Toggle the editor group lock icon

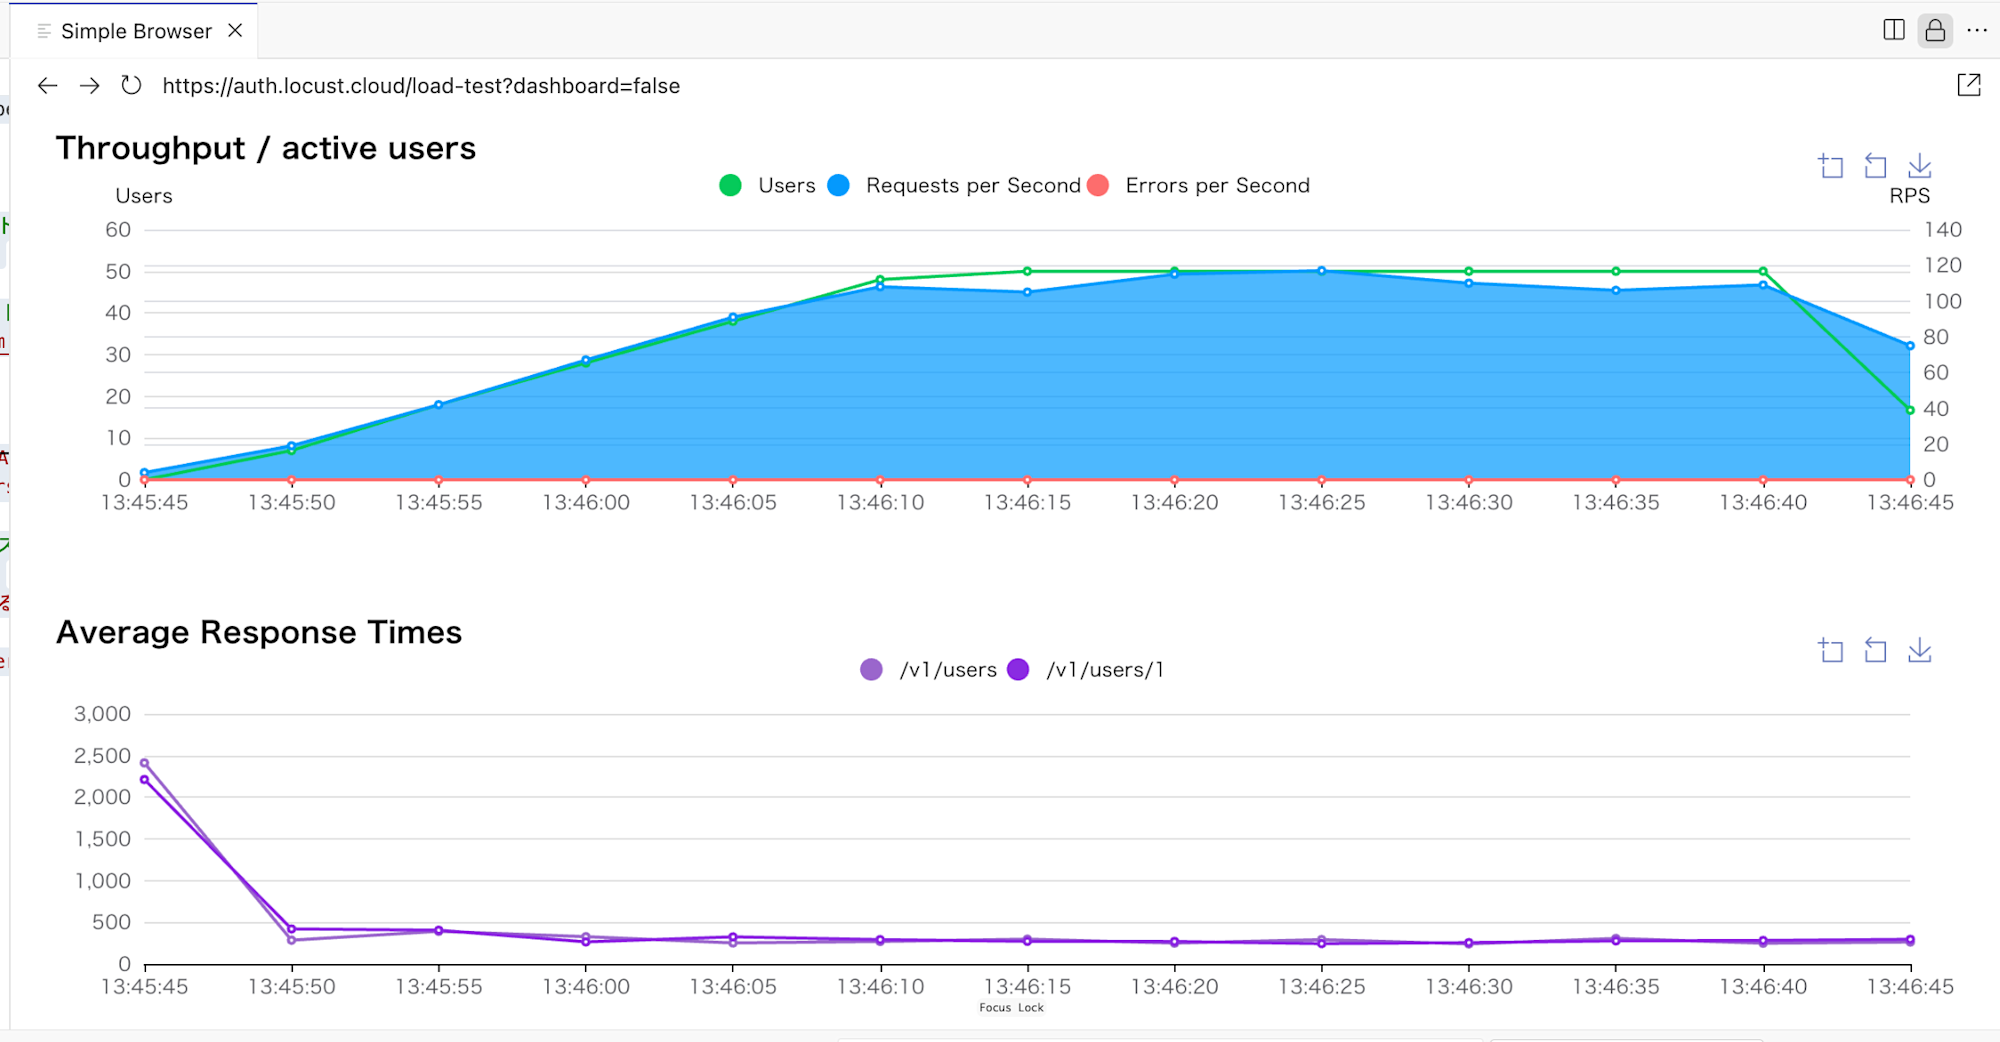point(1935,30)
